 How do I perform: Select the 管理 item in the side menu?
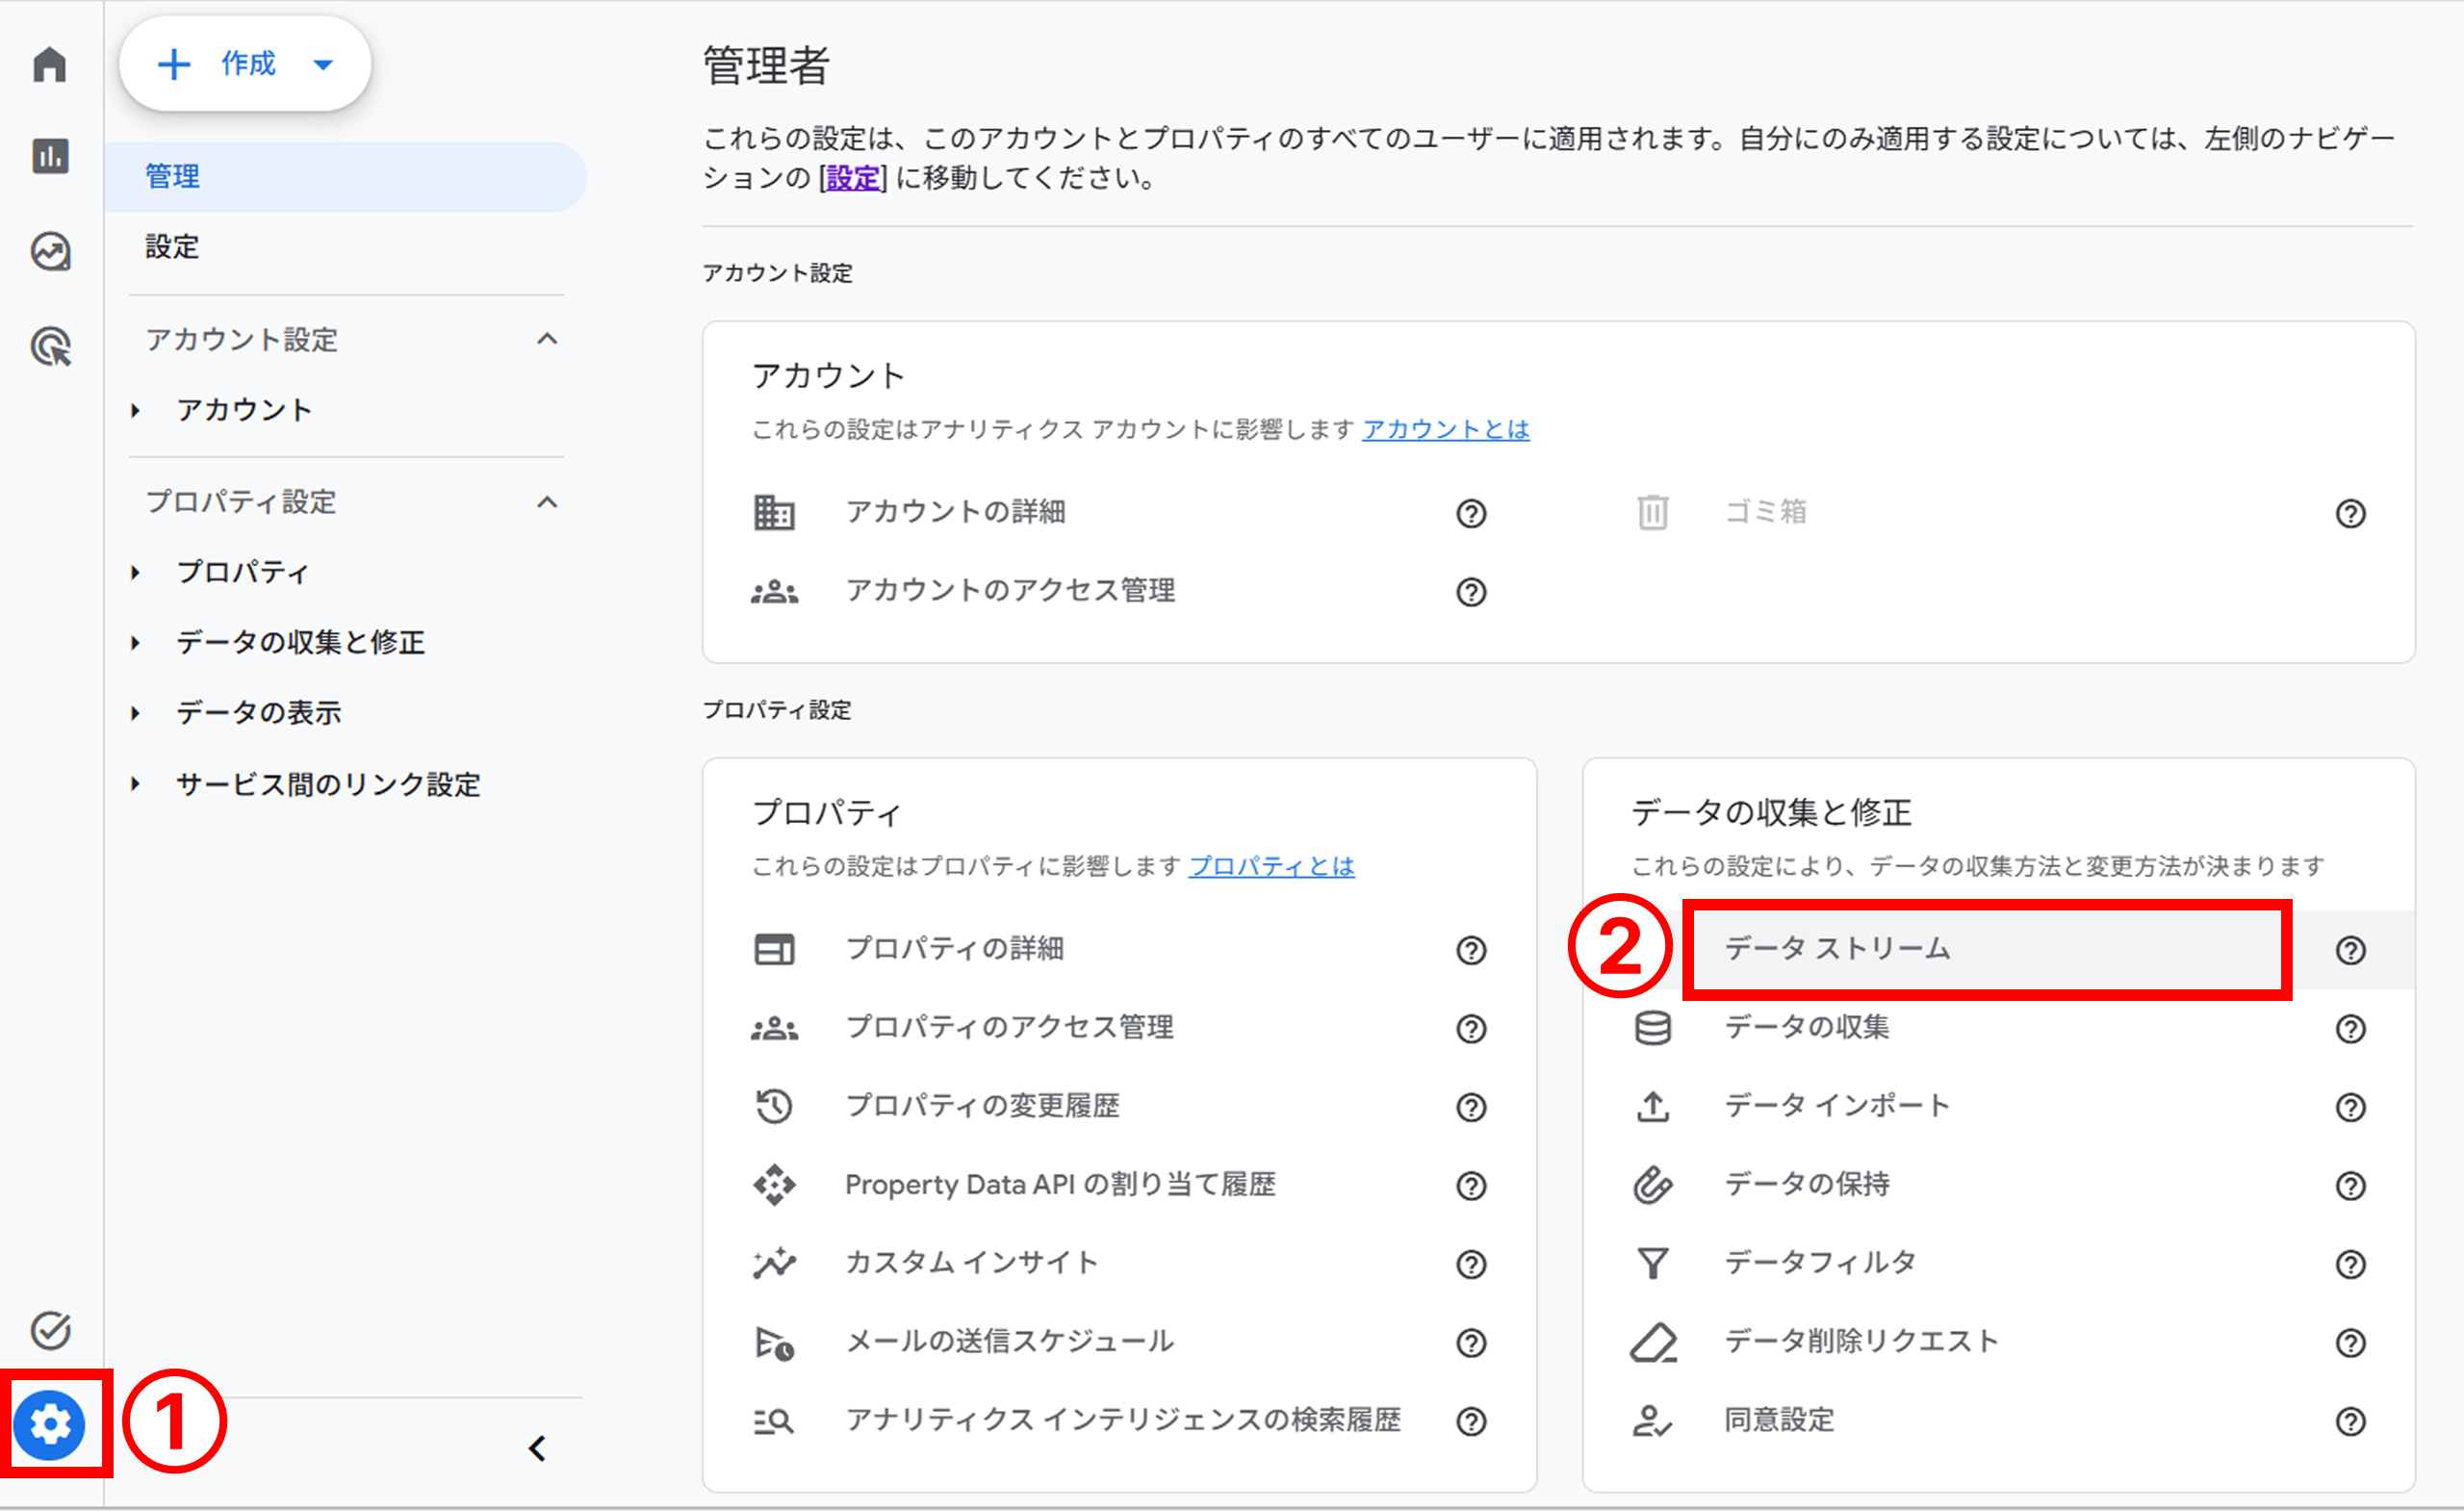(345, 177)
